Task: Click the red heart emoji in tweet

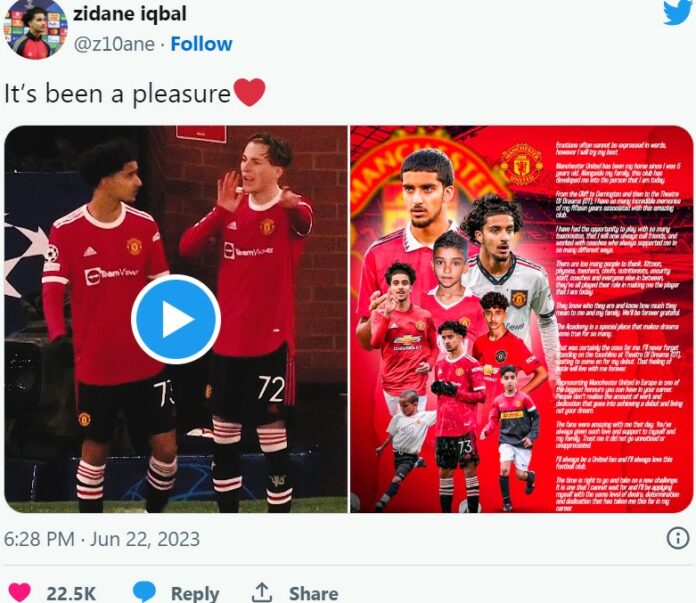Action: tap(249, 92)
